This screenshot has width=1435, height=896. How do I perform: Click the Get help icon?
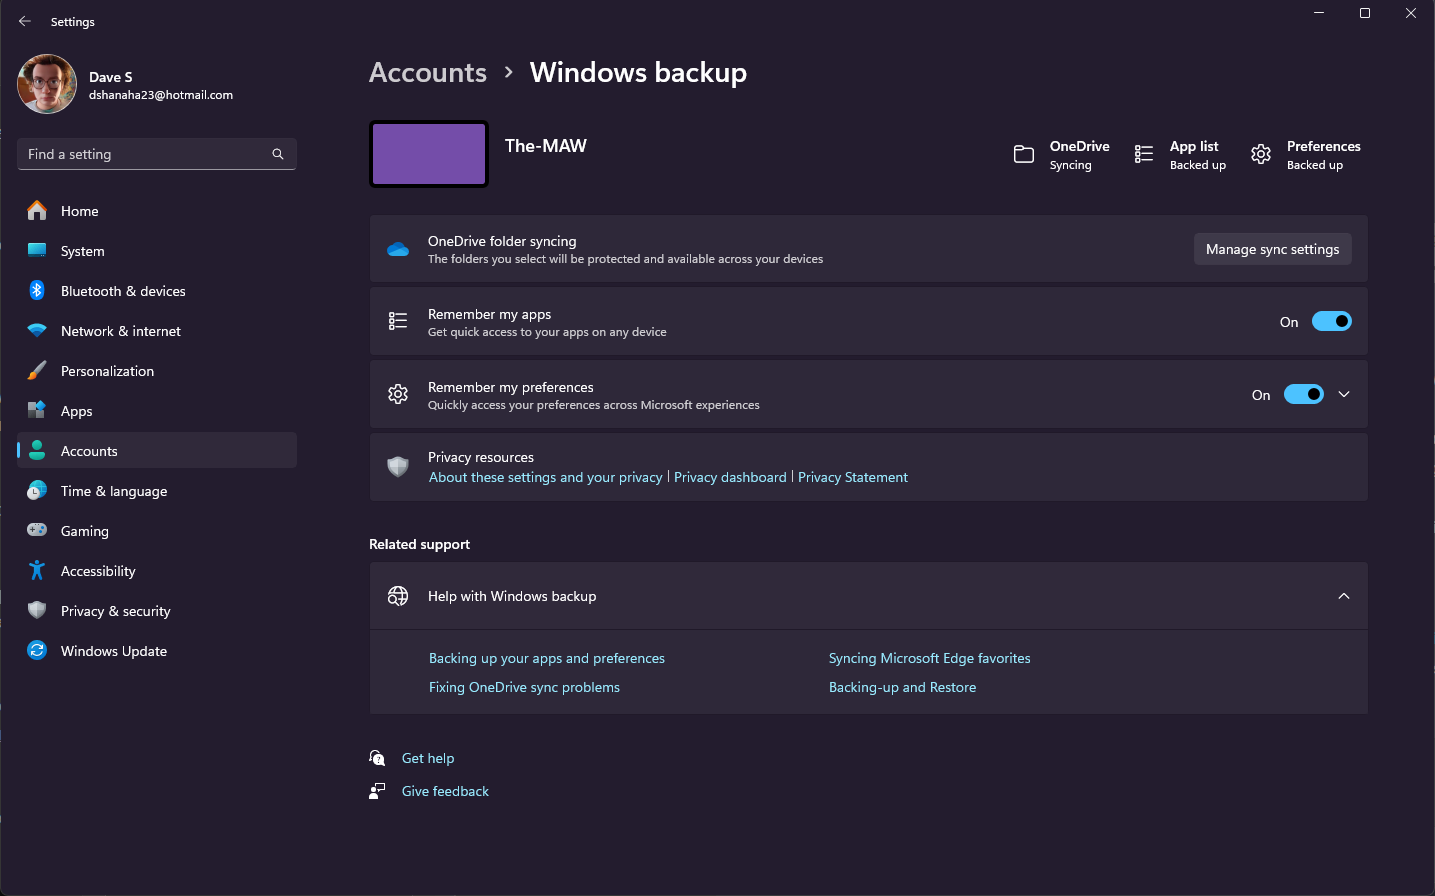tap(377, 758)
